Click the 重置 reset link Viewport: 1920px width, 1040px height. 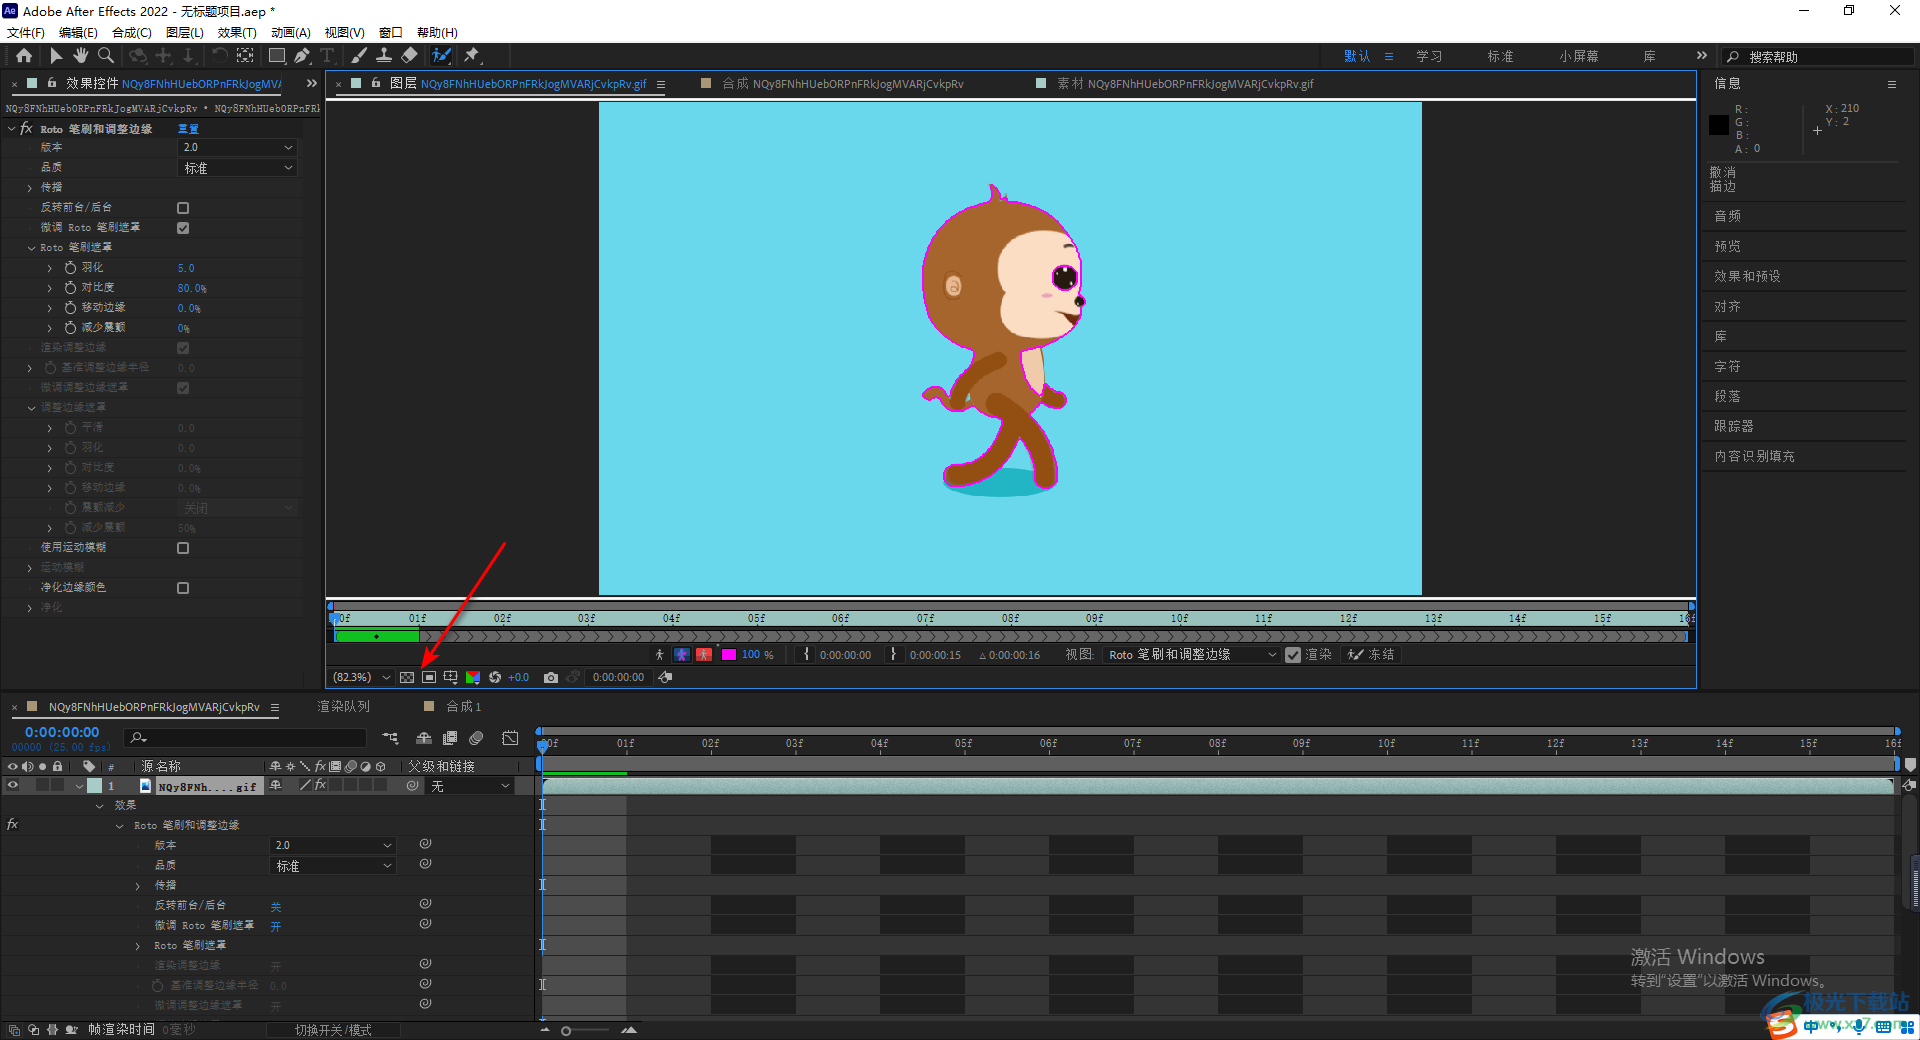point(188,129)
